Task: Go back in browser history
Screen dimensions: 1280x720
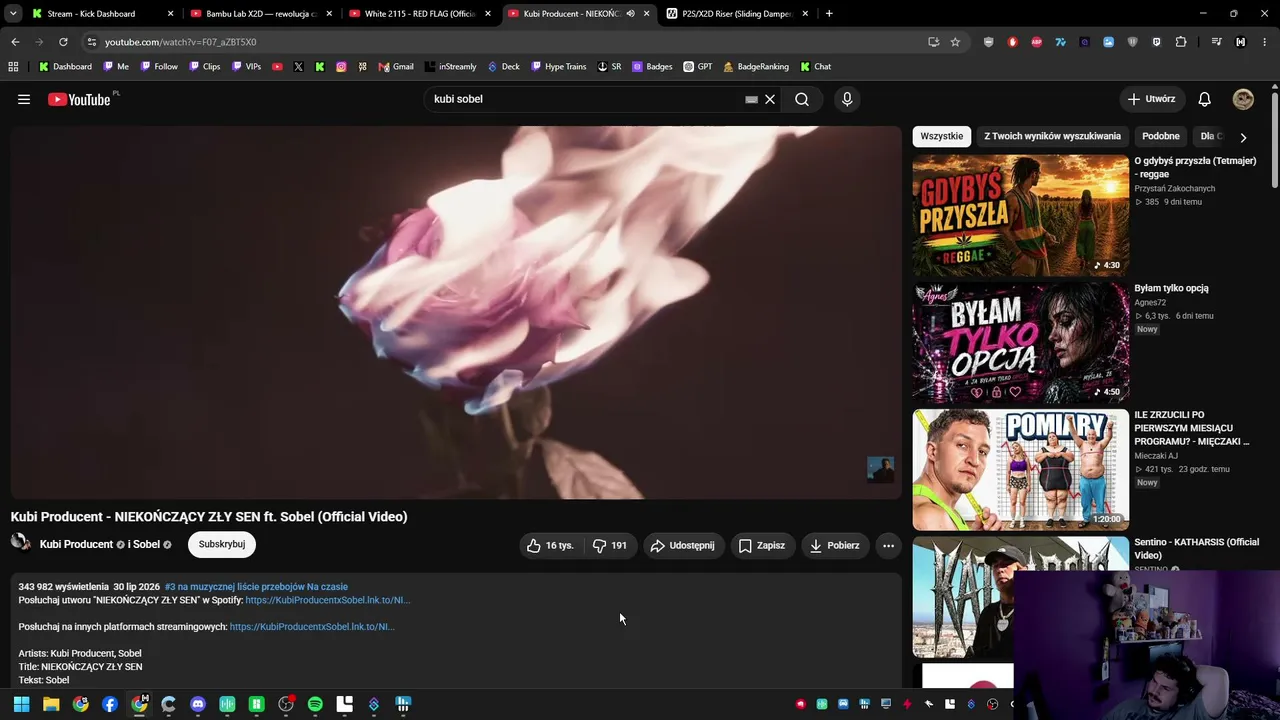Action: click(15, 42)
